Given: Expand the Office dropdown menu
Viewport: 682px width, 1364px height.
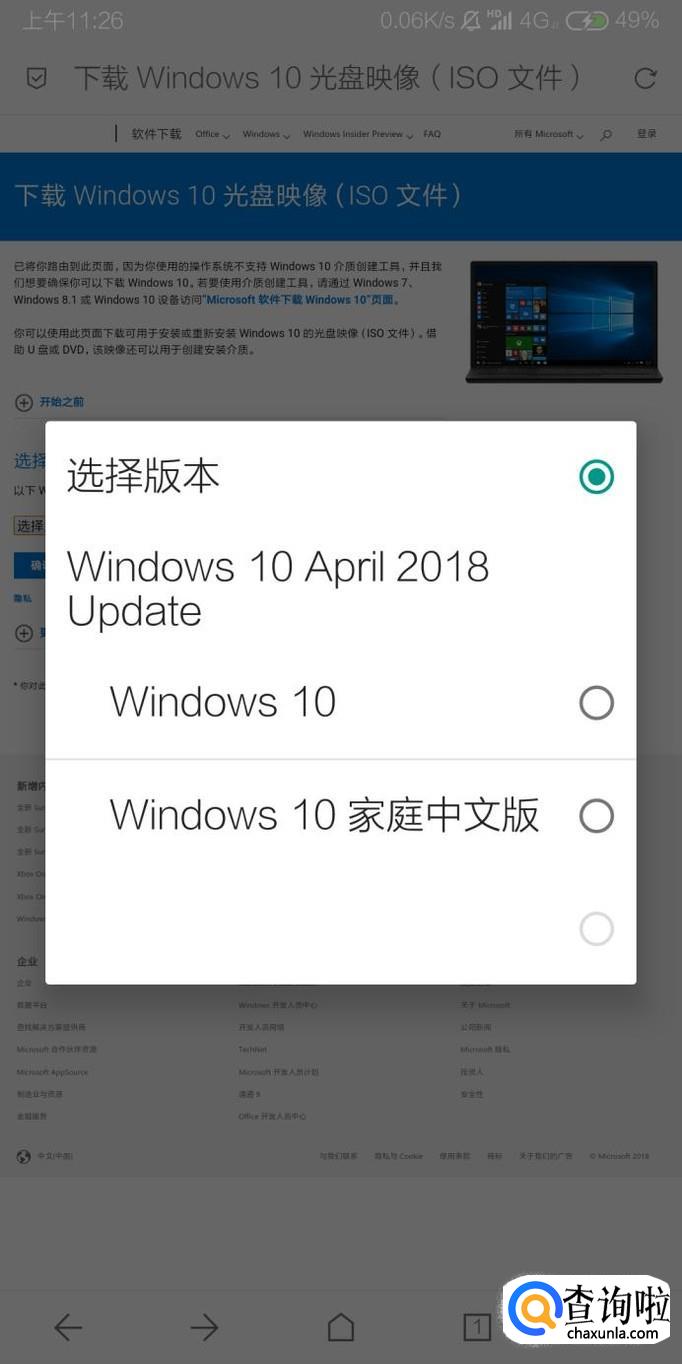Looking at the screenshot, I should pyautogui.click(x=212, y=134).
